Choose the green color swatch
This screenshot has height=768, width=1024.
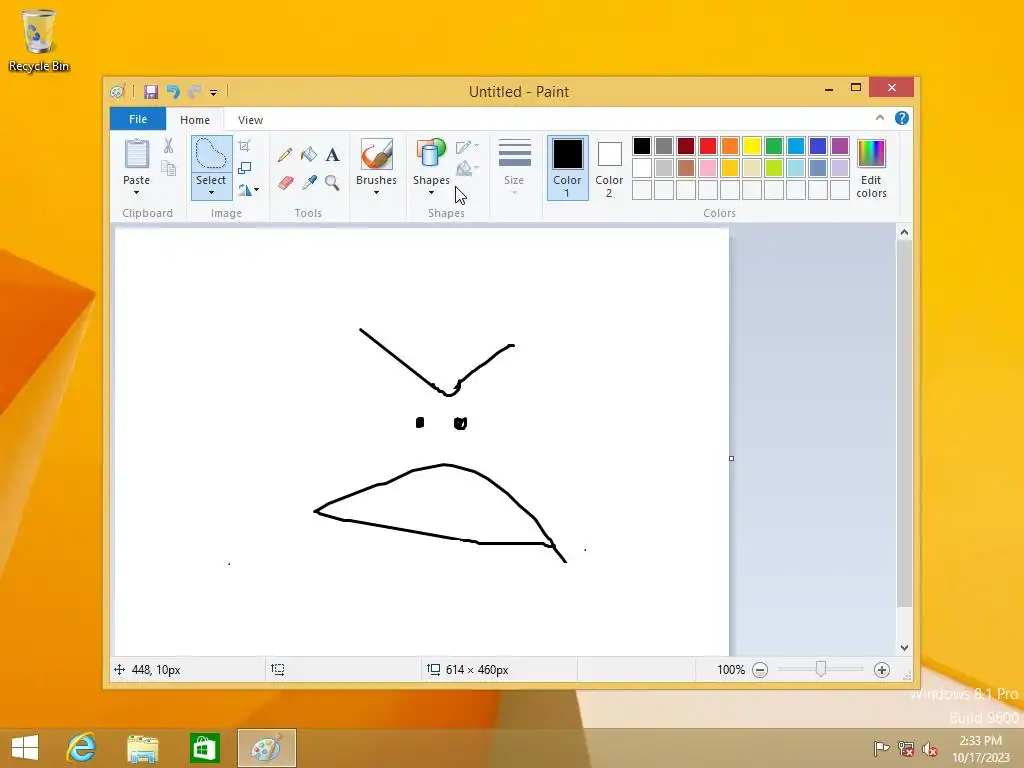tap(774, 146)
